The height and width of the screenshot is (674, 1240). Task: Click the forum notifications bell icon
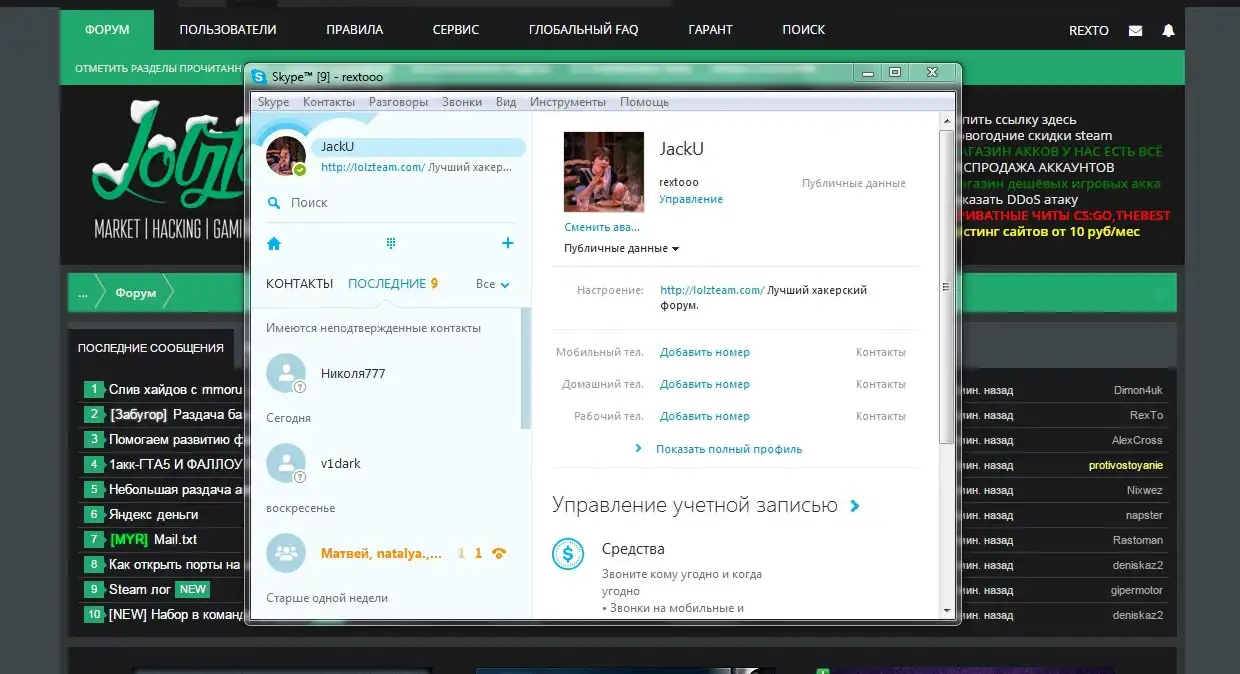pos(1168,30)
